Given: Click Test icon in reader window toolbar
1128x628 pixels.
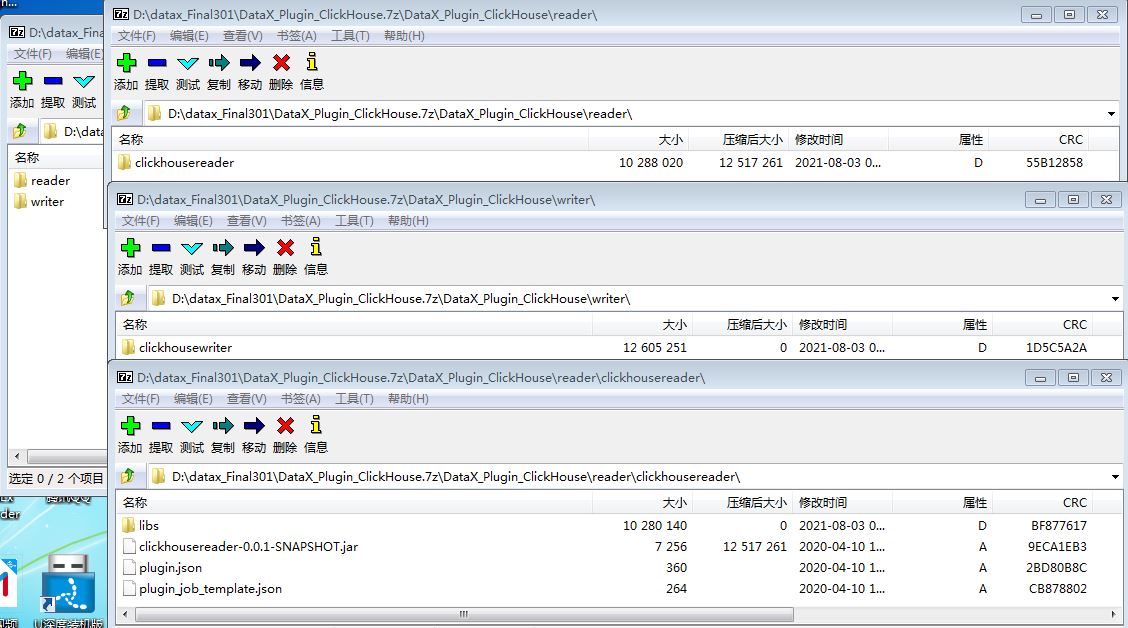Looking at the screenshot, I should tap(188, 63).
